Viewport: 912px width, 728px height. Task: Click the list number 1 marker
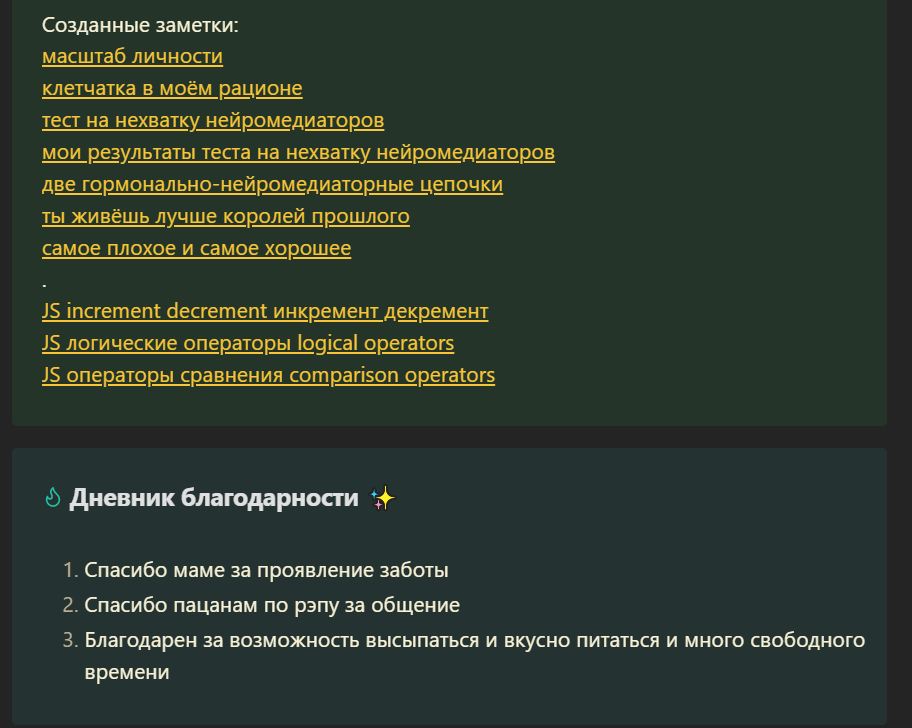pyautogui.click(x=70, y=570)
